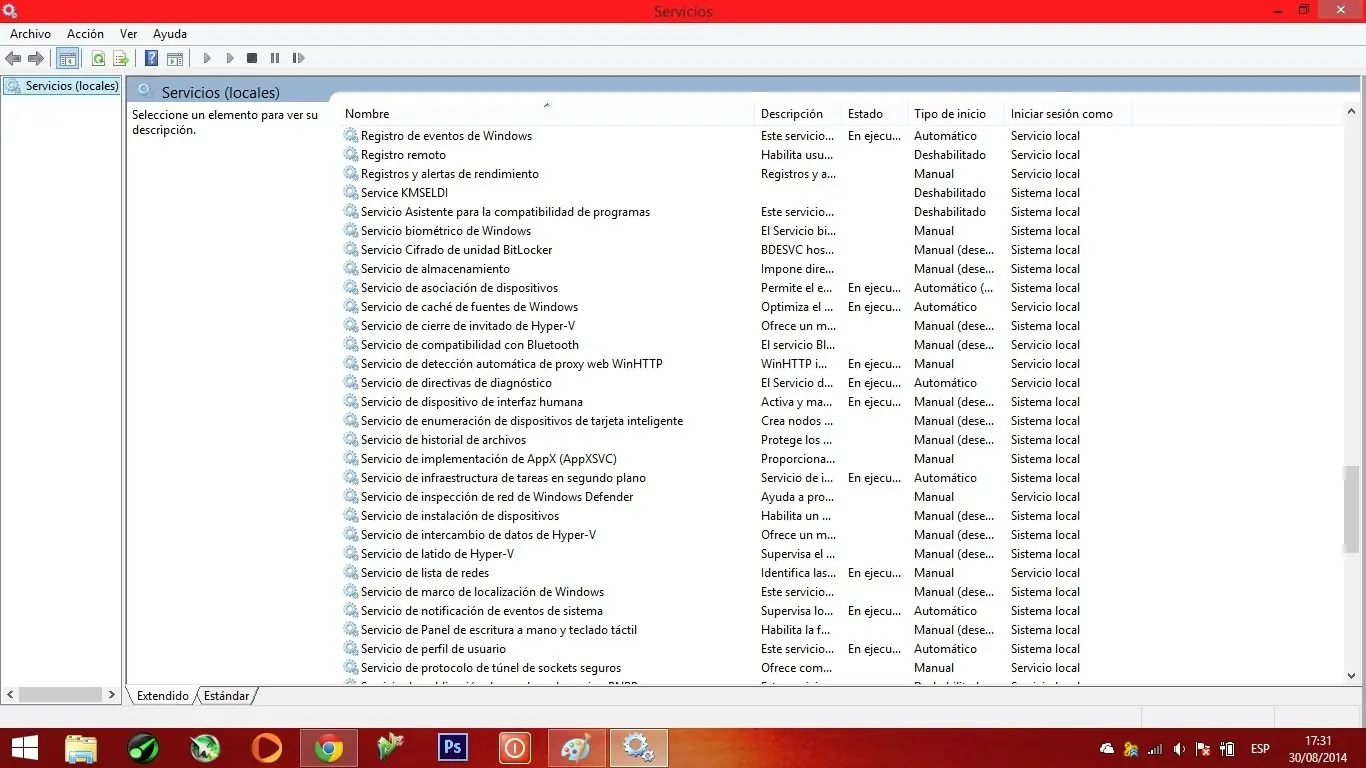Click the red power-button app in the taskbar
The image size is (1366, 768).
[x=514, y=748]
